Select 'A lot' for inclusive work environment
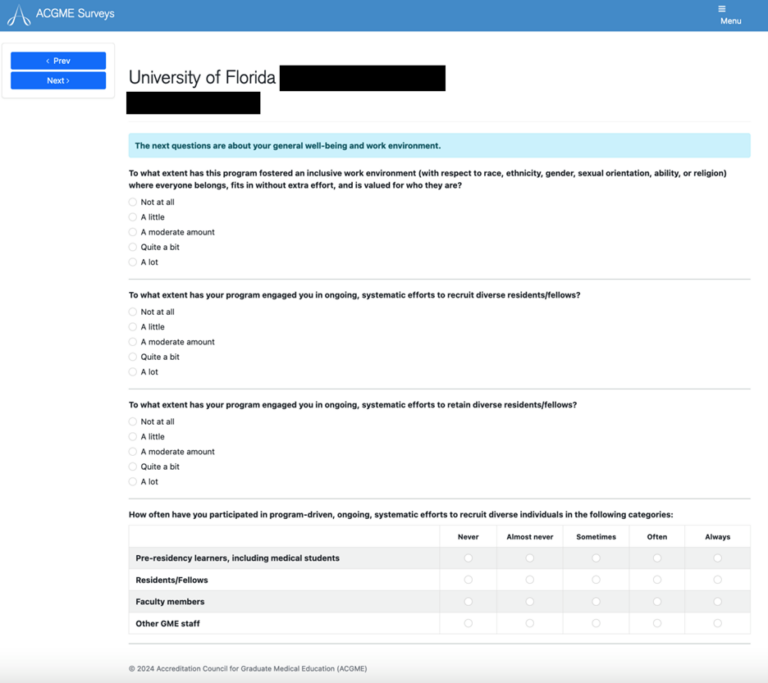 coord(133,262)
